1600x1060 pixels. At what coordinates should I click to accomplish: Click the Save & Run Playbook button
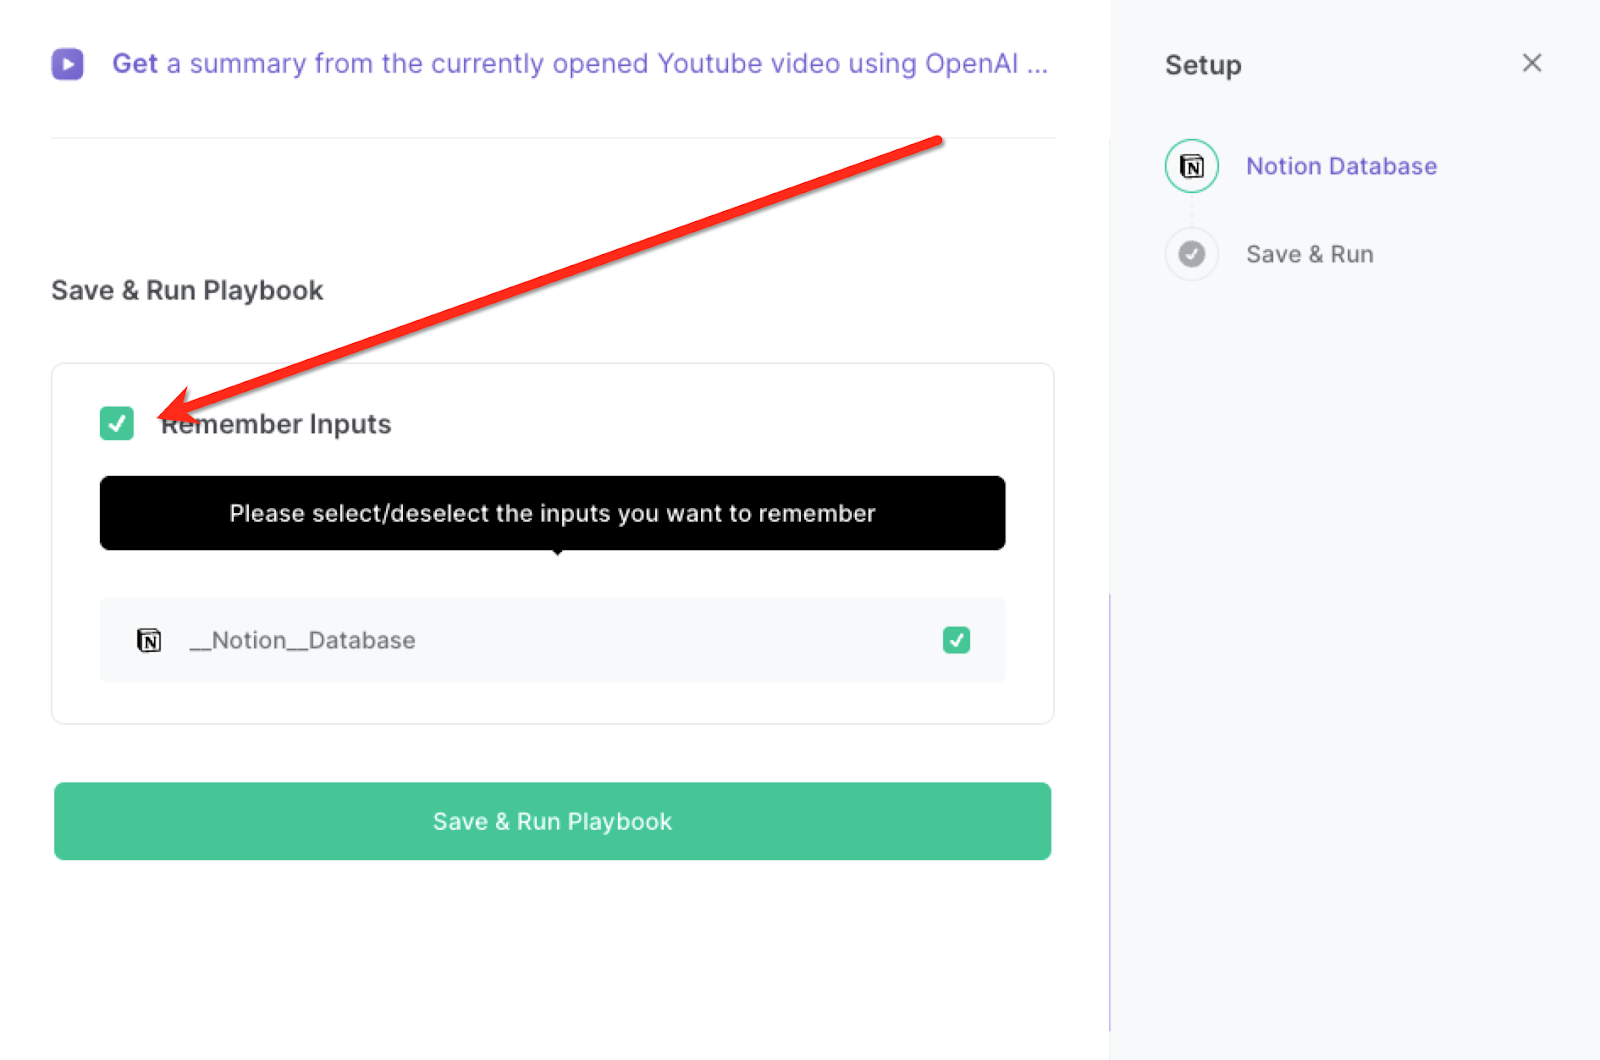coord(552,821)
